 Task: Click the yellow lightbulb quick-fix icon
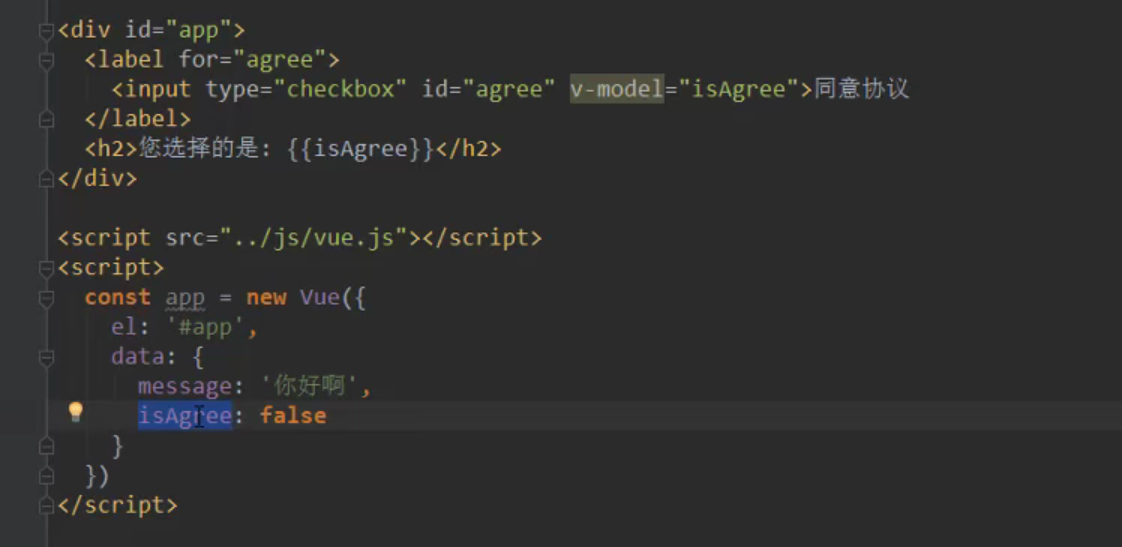[x=76, y=412]
